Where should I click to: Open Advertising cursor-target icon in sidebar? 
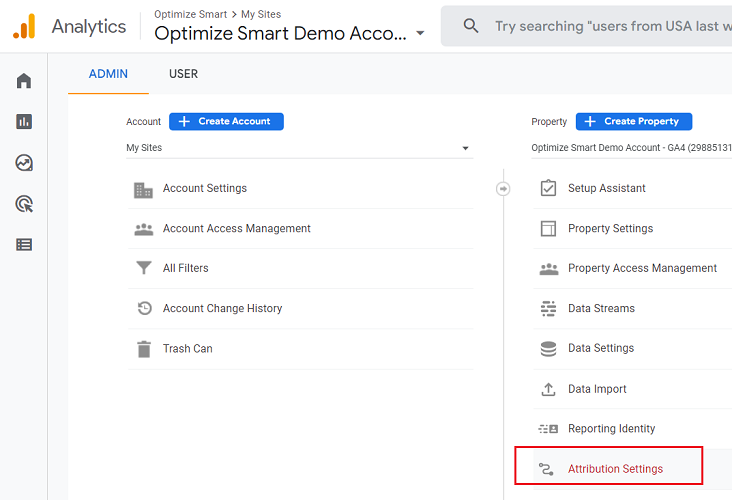(24, 204)
